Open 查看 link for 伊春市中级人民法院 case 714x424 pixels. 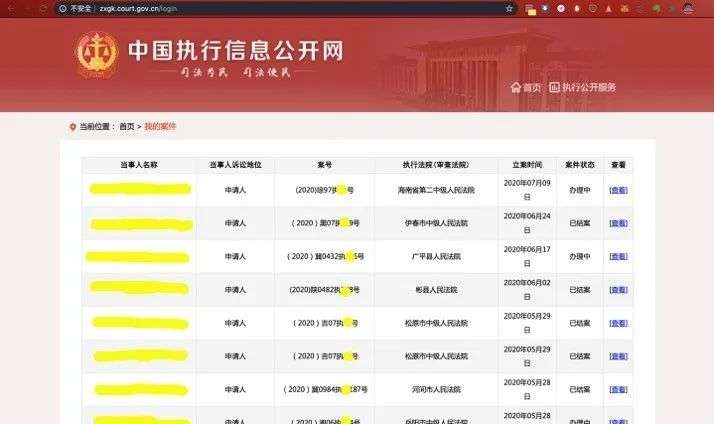click(618, 223)
